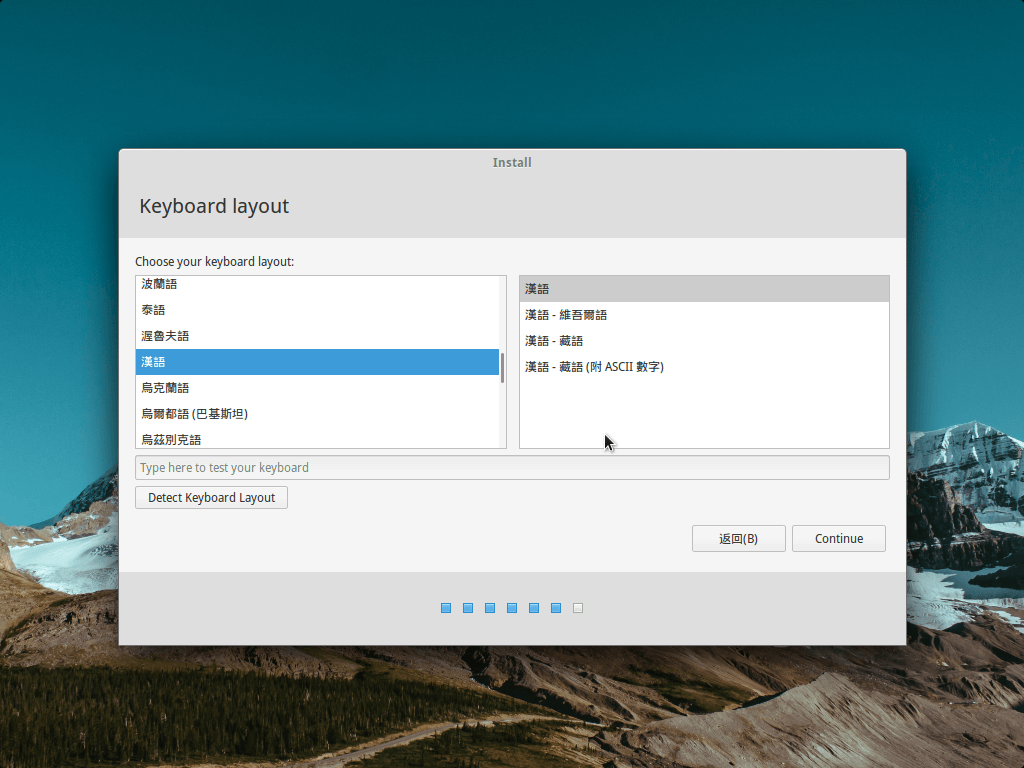Pick 烏克蘭語 from the language list

pos(166,388)
